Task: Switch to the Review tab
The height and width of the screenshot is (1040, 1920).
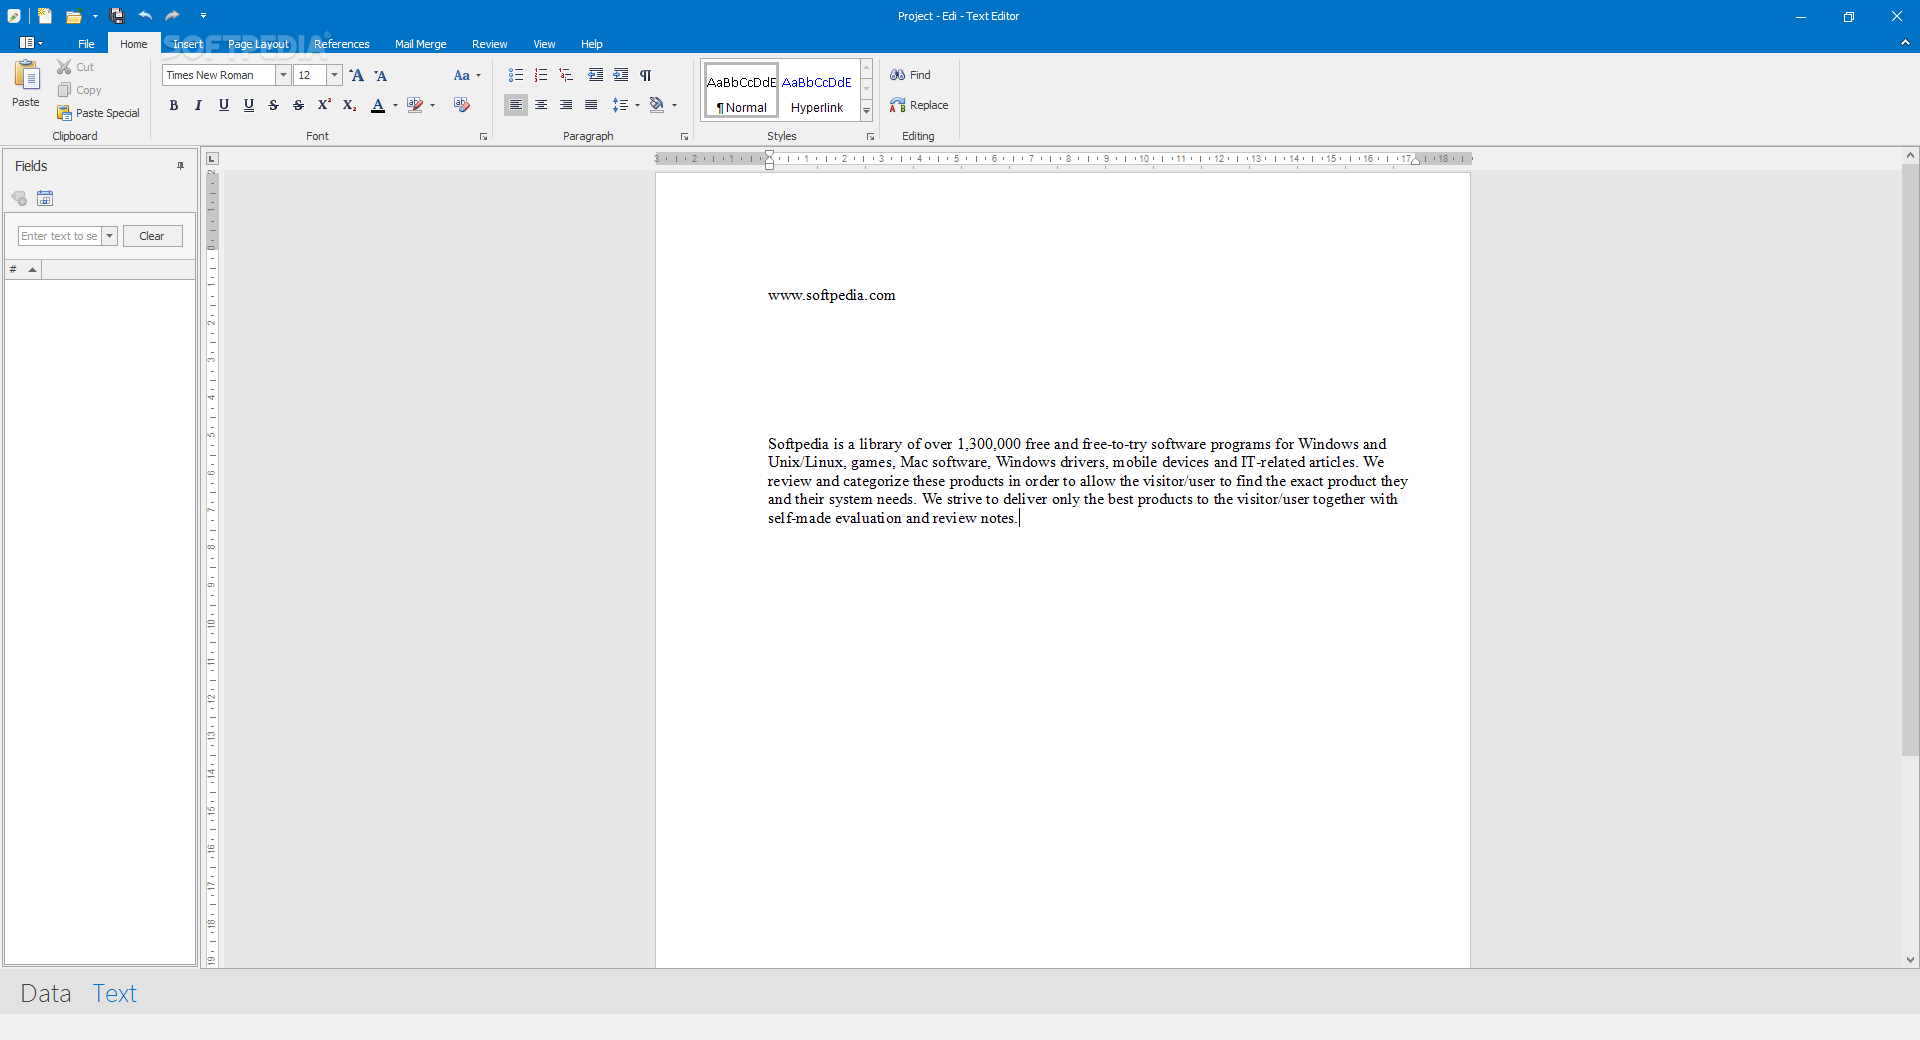Action: click(x=490, y=44)
